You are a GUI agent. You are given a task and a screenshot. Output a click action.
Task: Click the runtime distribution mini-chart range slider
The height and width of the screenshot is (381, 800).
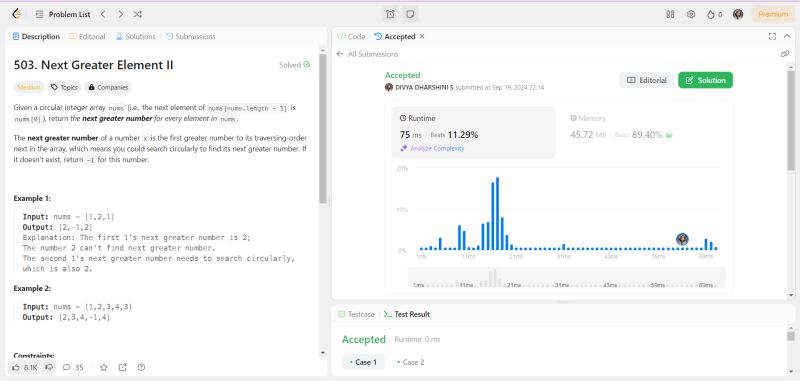pos(566,278)
